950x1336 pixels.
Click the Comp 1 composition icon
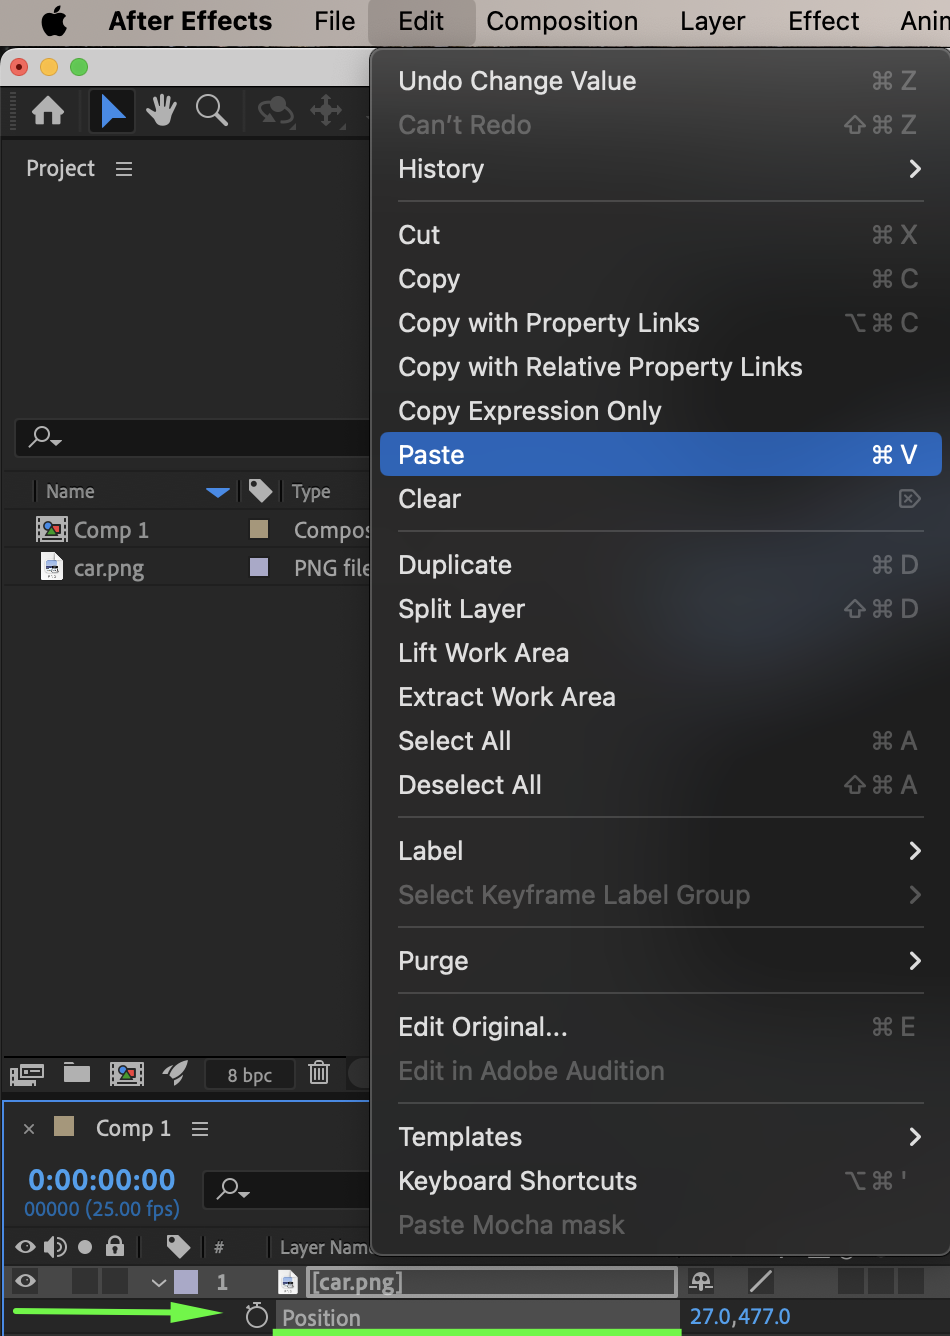[x=52, y=529]
